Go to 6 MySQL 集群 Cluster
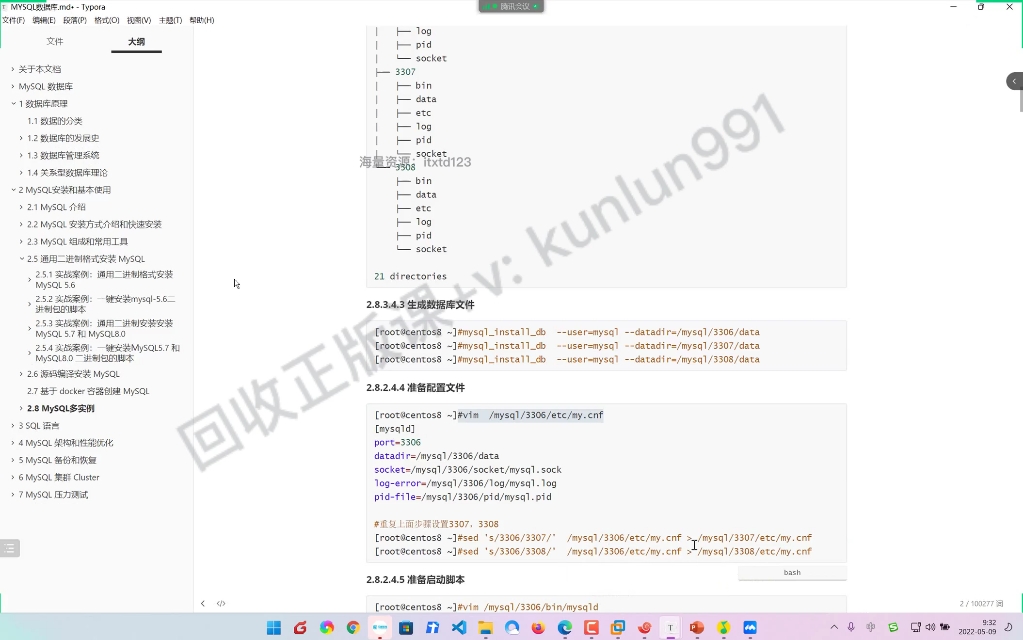The height and width of the screenshot is (640, 1023). tap(59, 478)
